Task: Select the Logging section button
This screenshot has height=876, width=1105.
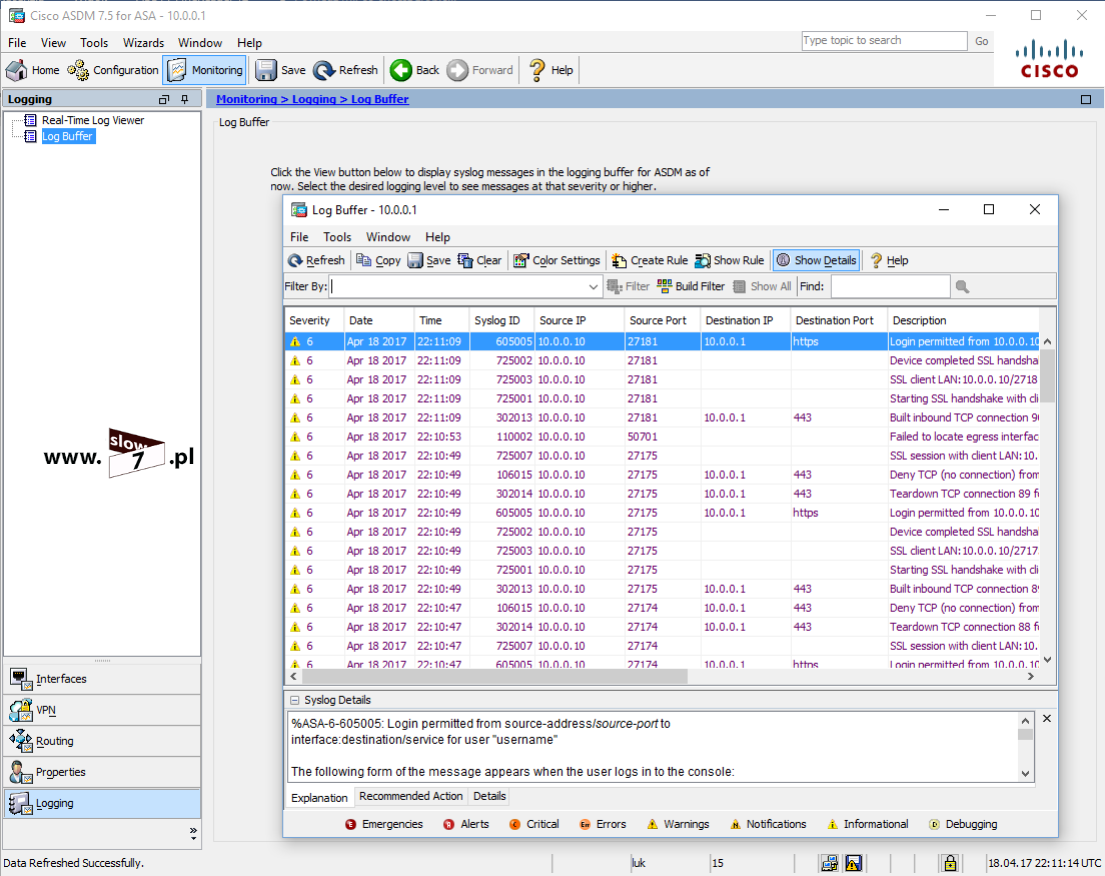Action: click(x=102, y=803)
